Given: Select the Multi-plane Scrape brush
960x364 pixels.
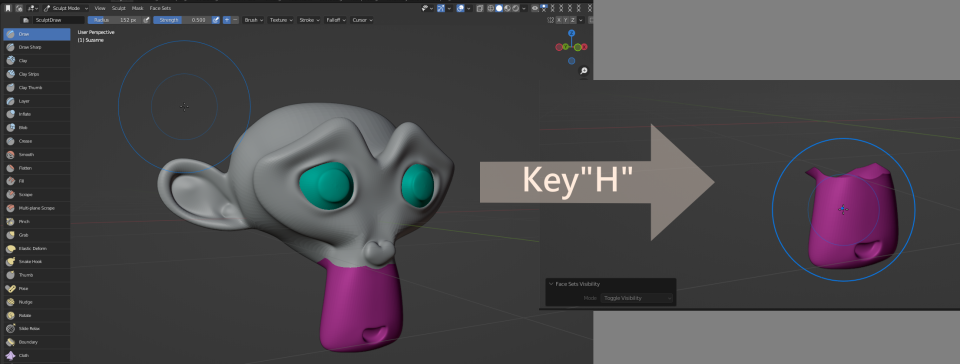Looking at the screenshot, I should pyautogui.click(x=36, y=208).
